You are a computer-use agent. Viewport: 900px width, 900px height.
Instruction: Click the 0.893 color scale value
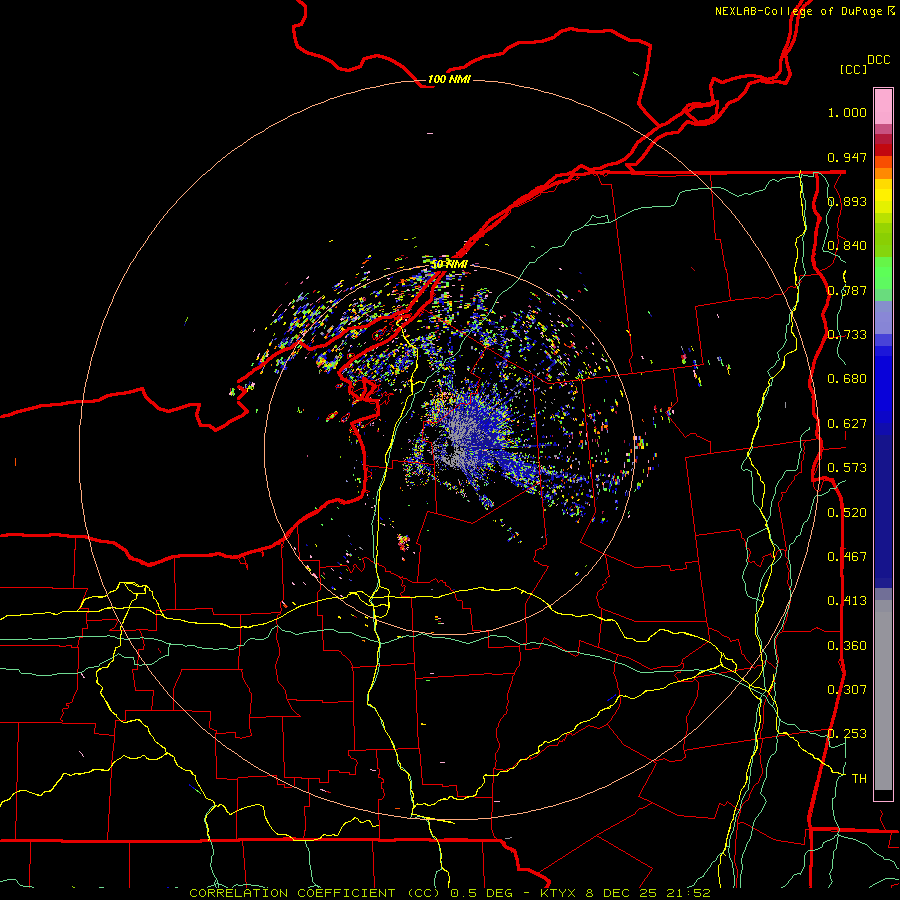point(847,201)
